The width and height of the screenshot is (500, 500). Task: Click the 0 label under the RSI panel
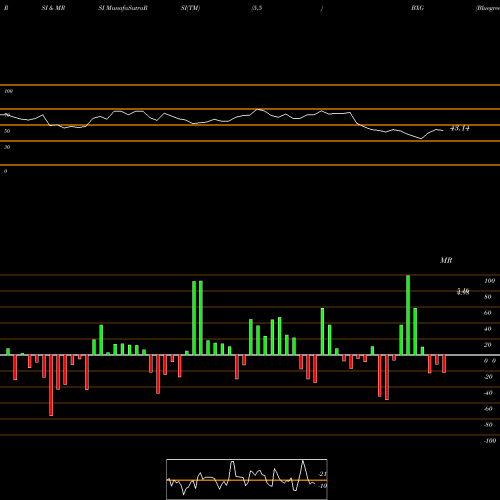[x=5, y=171]
